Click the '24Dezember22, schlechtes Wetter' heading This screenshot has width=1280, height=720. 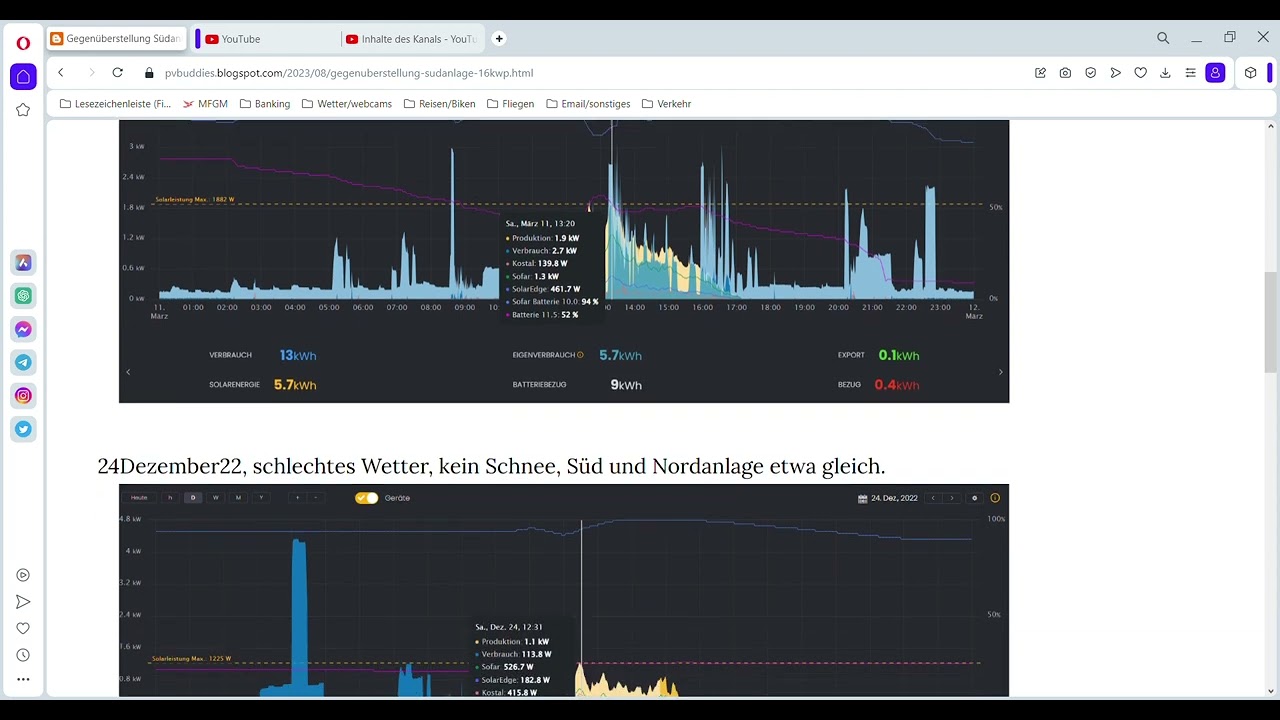click(491, 466)
